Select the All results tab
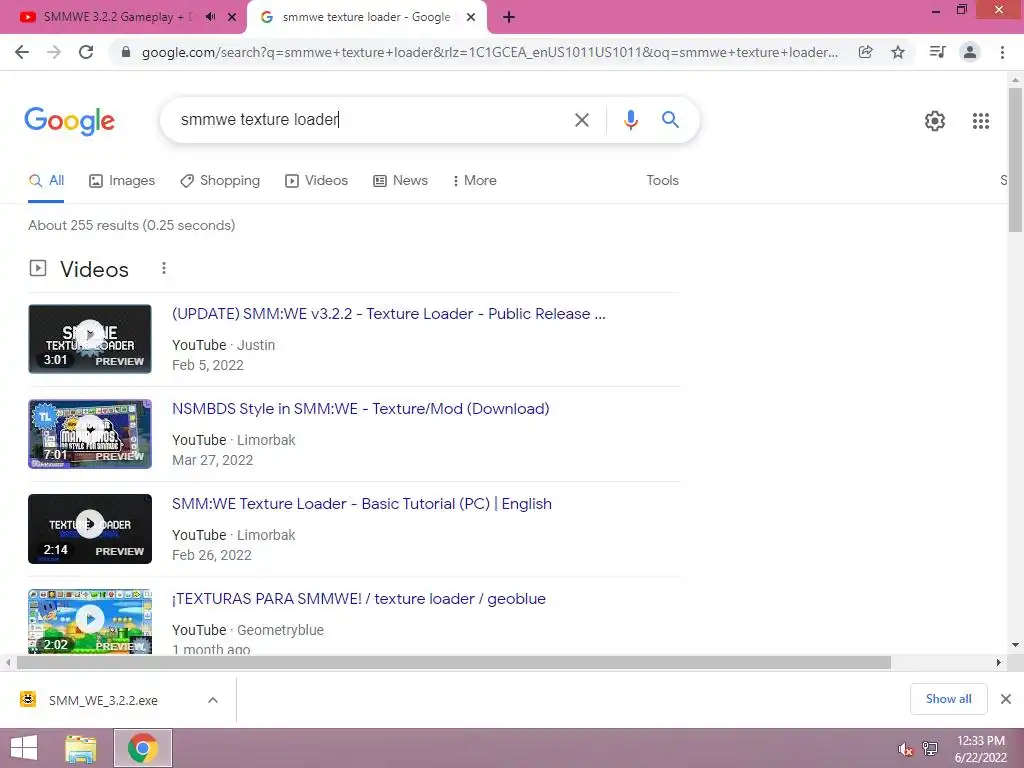 click(x=46, y=181)
